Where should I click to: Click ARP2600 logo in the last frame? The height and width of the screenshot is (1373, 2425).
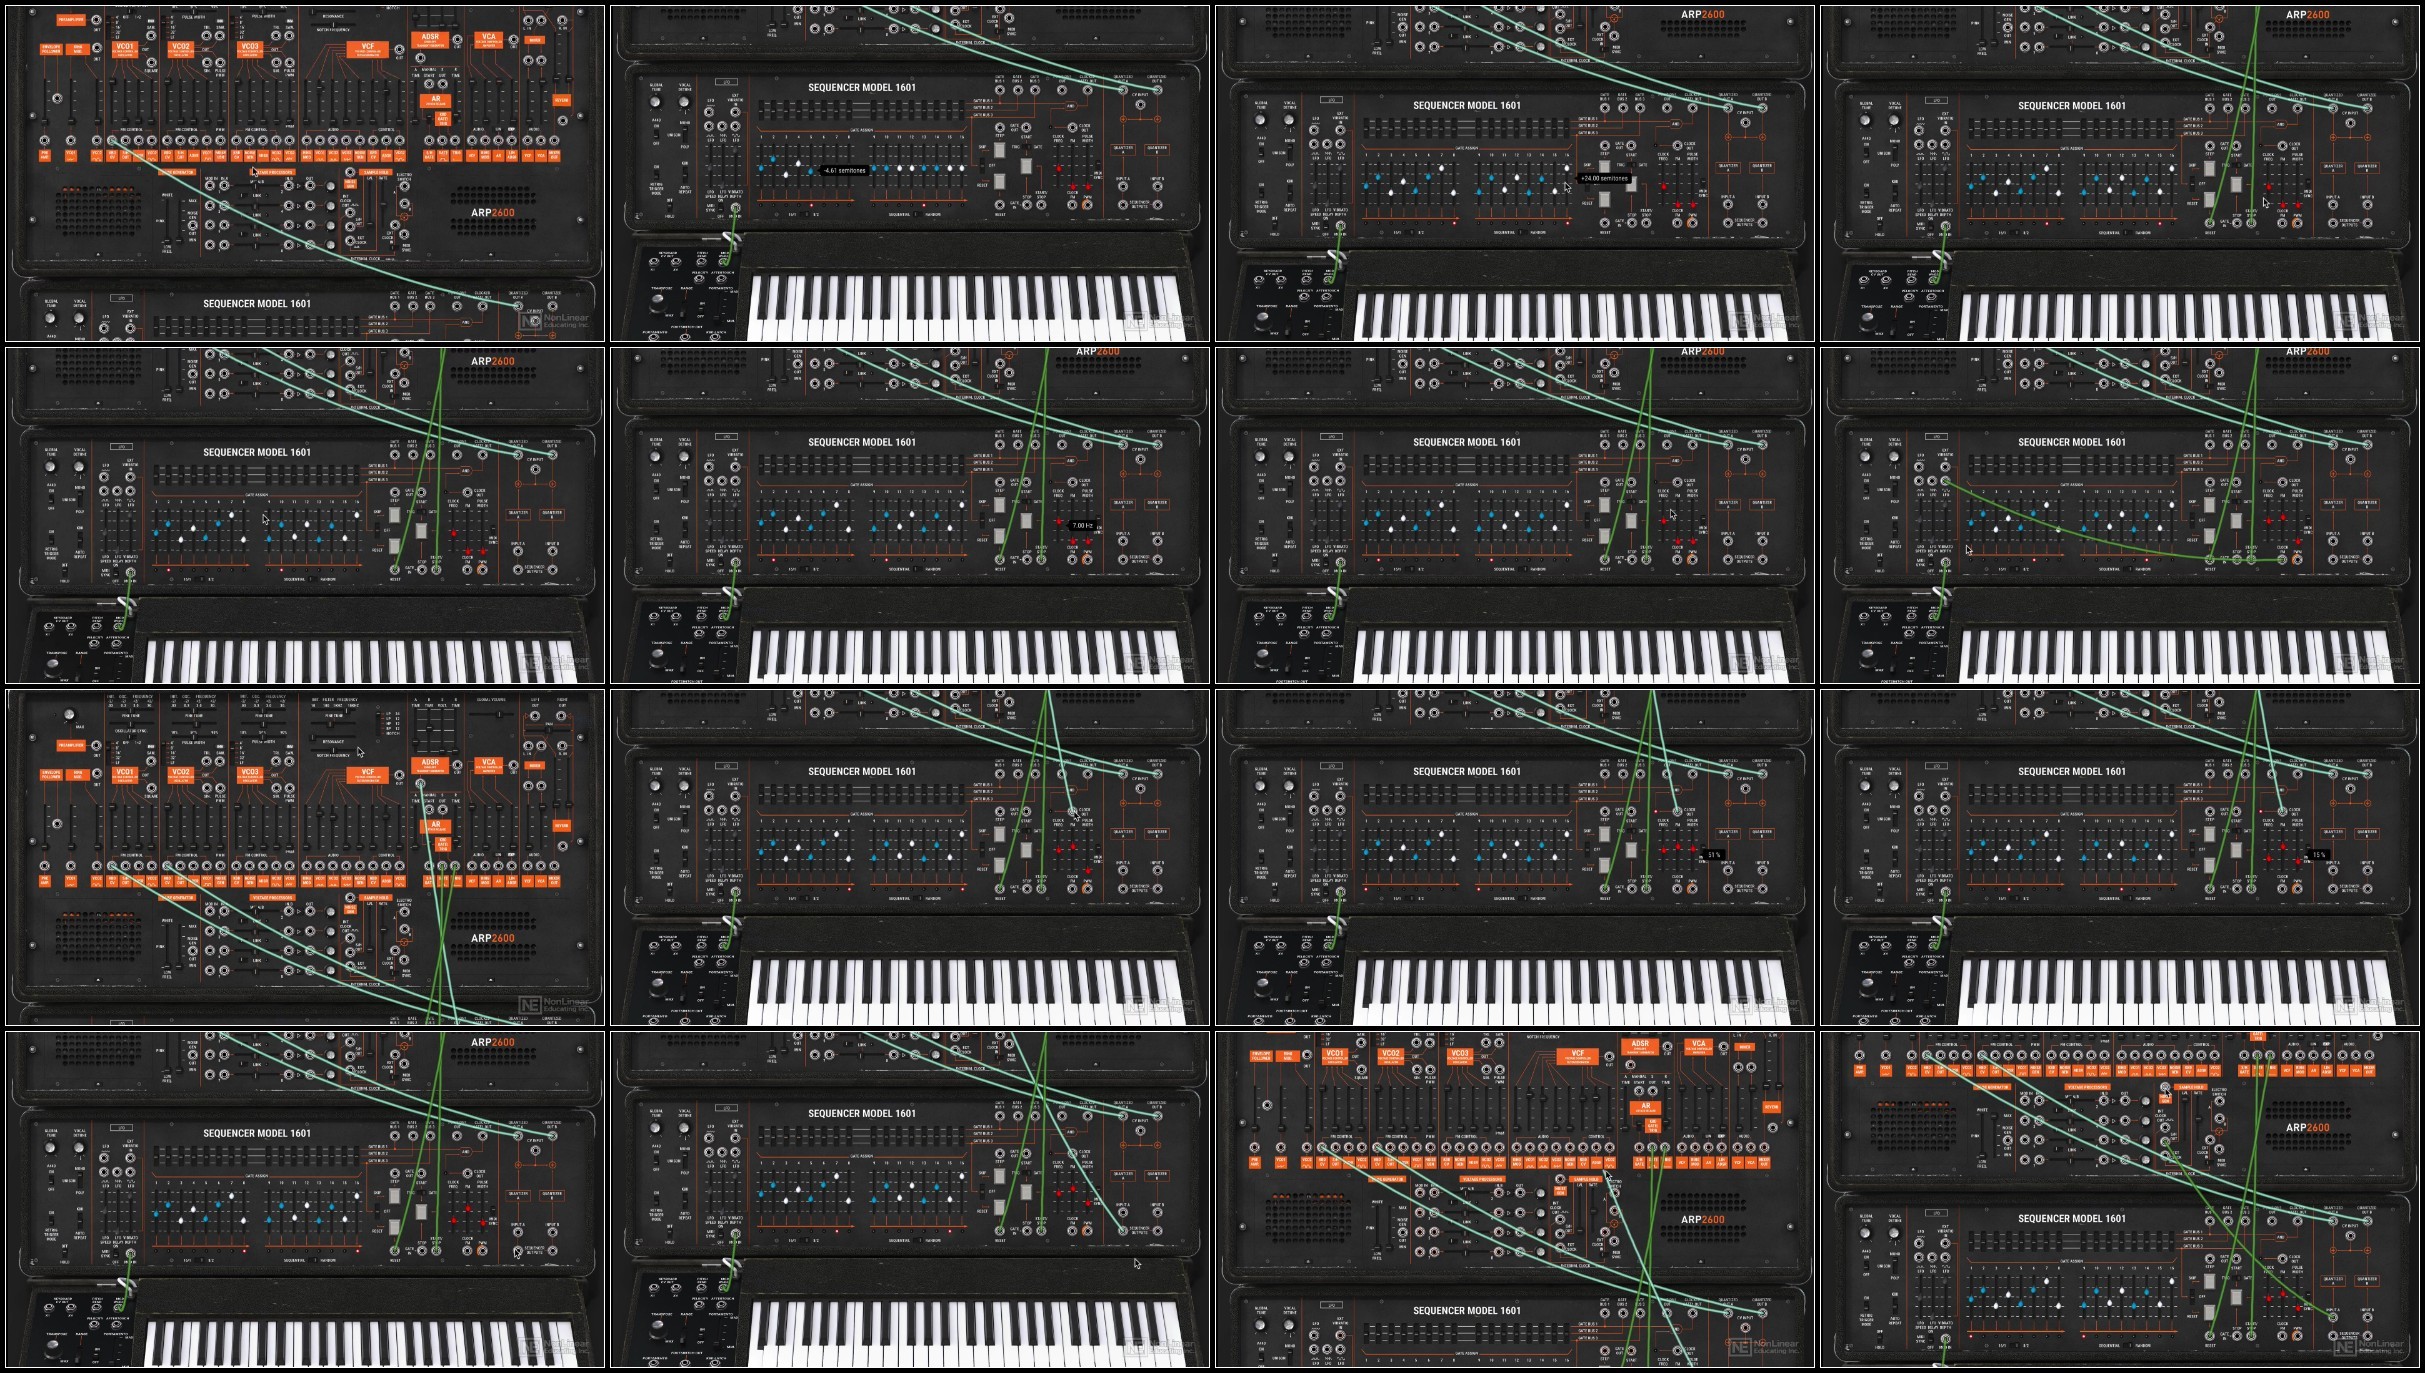(x=2307, y=1128)
